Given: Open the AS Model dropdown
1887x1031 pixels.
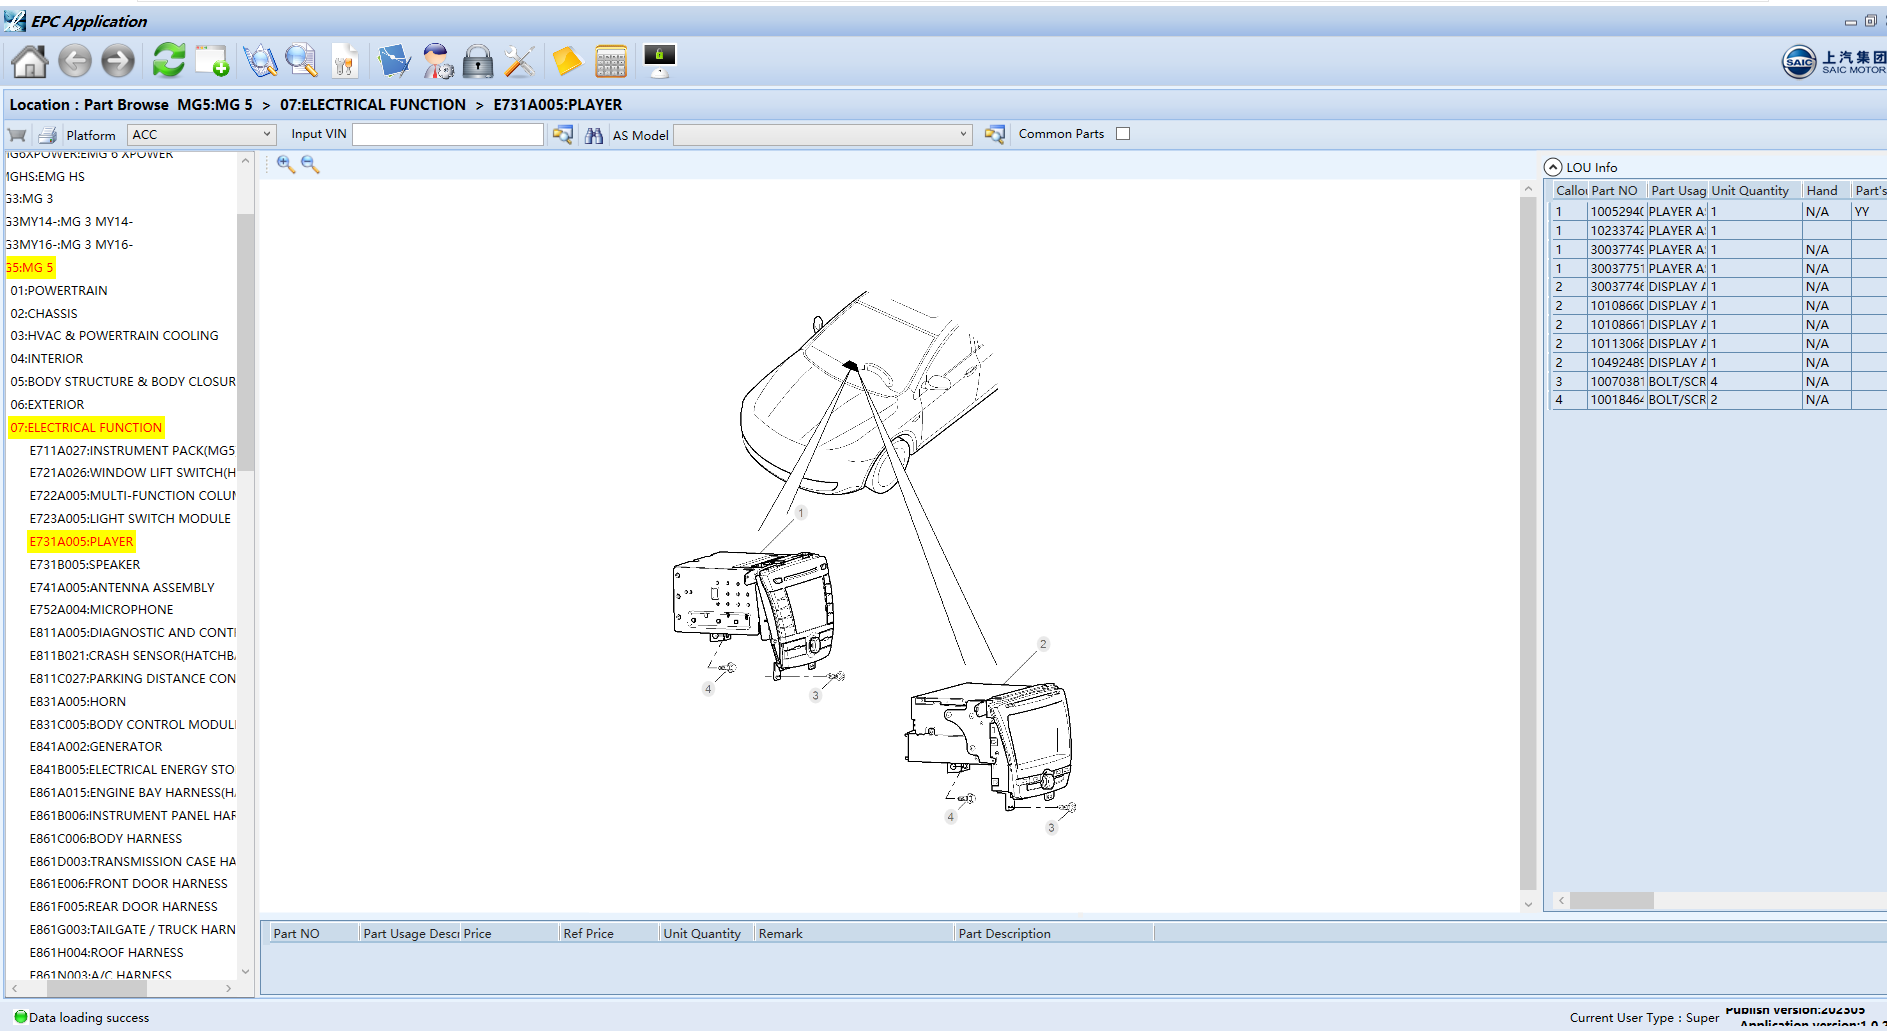Looking at the screenshot, I should tap(822, 135).
